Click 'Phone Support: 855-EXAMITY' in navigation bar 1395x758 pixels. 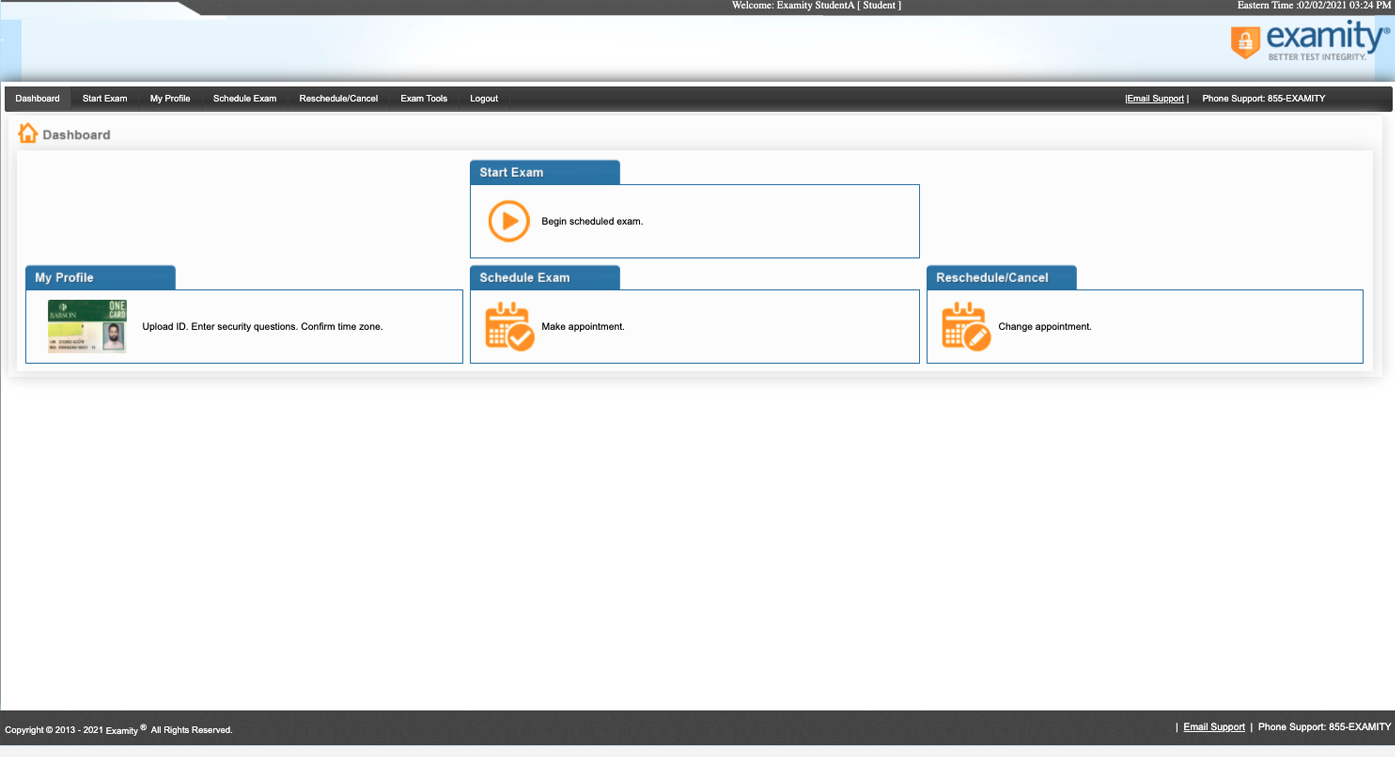tap(1264, 99)
